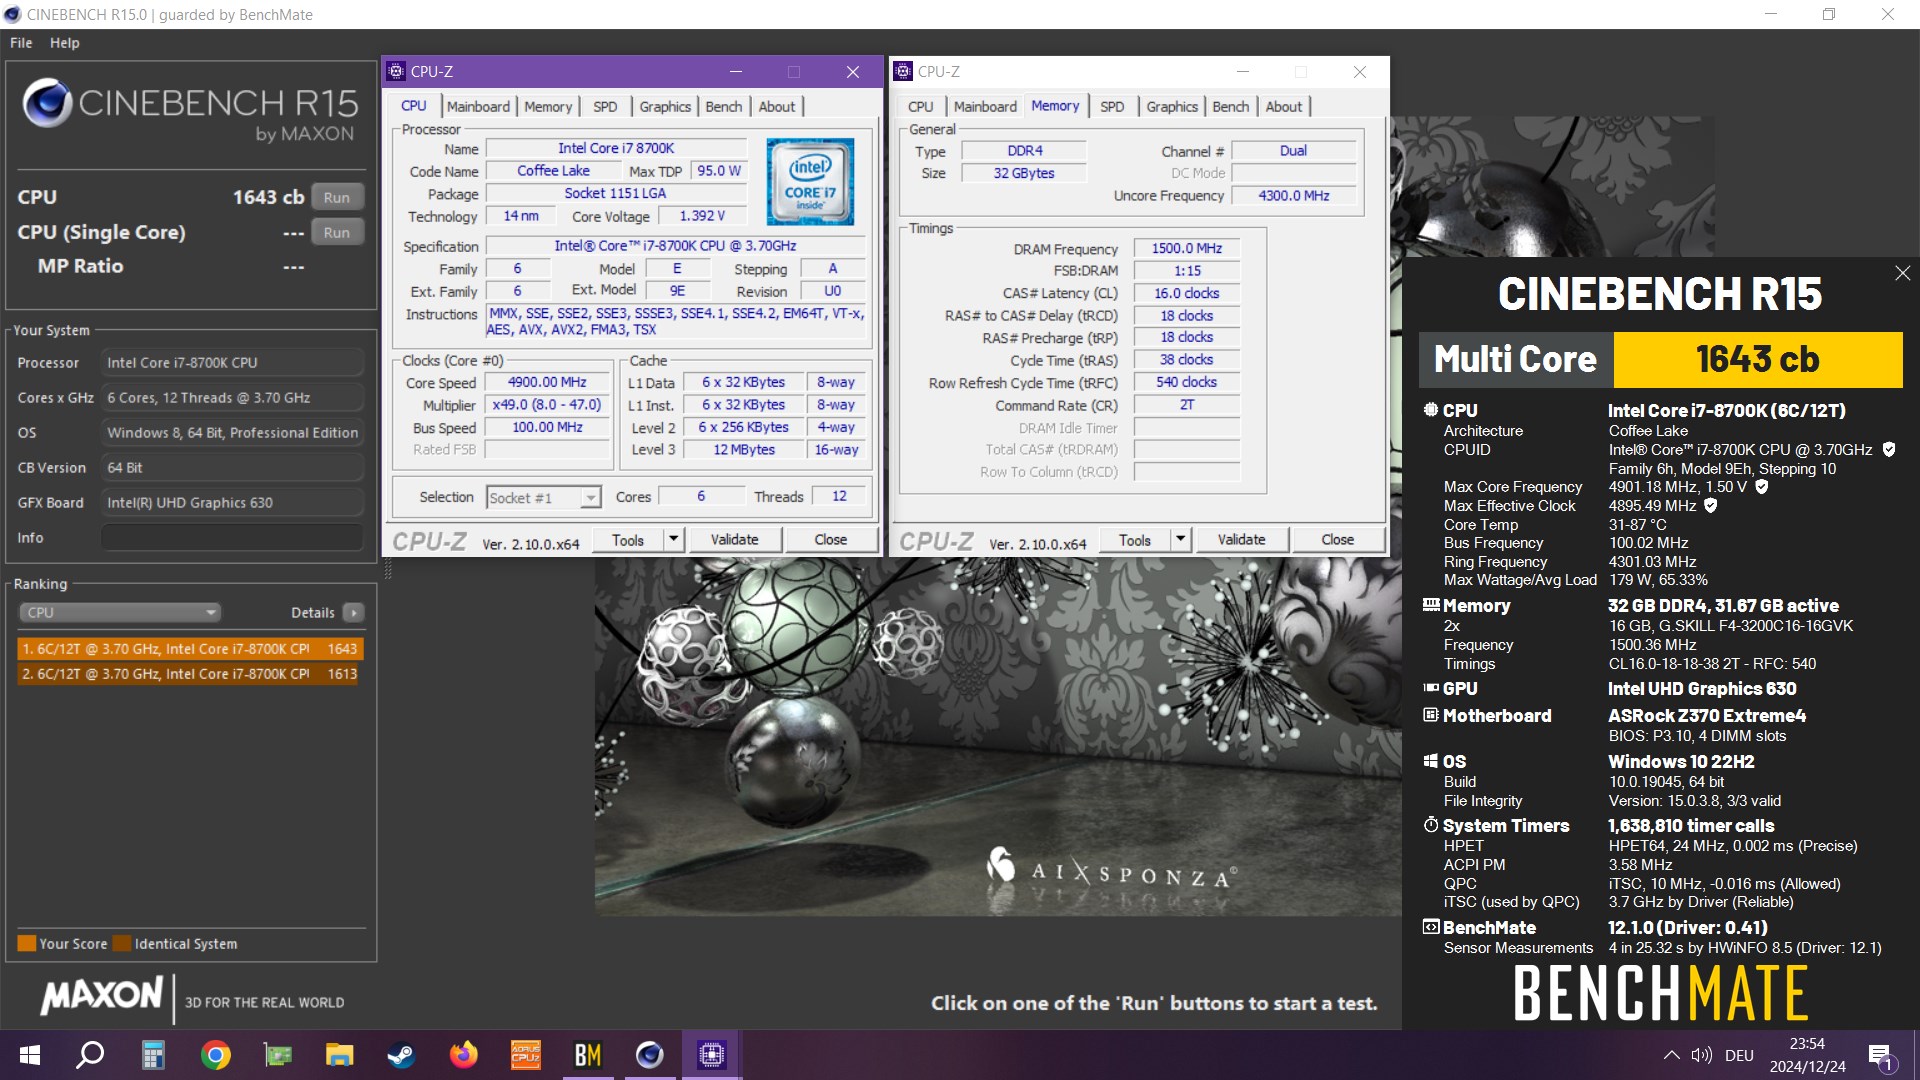
Task: Open taskbar search magnifier
Action: click(91, 1055)
